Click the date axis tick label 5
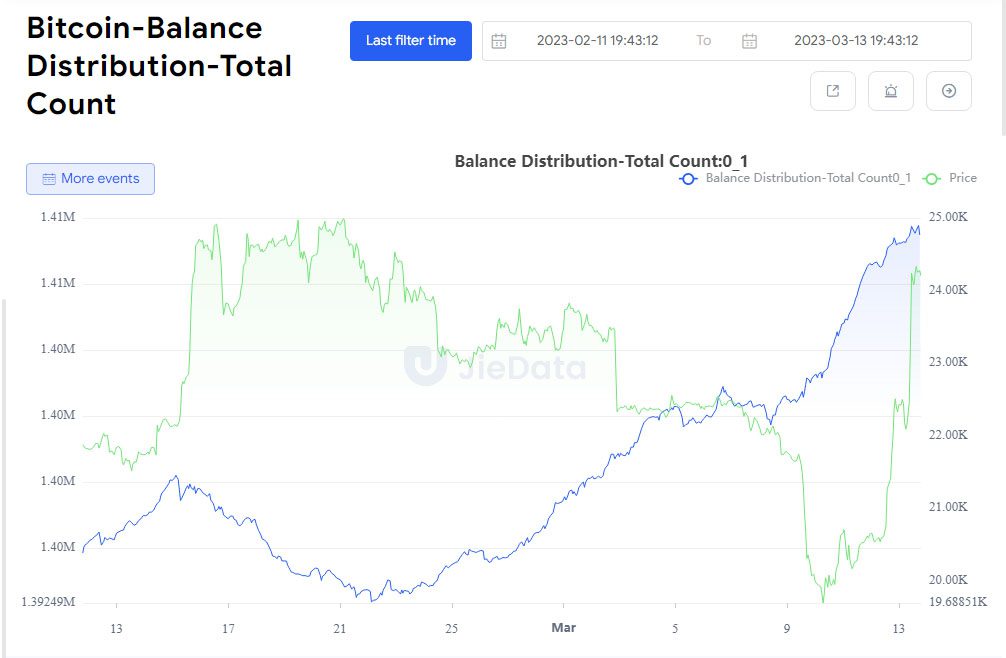This screenshot has height=658, width=1006. (675, 628)
